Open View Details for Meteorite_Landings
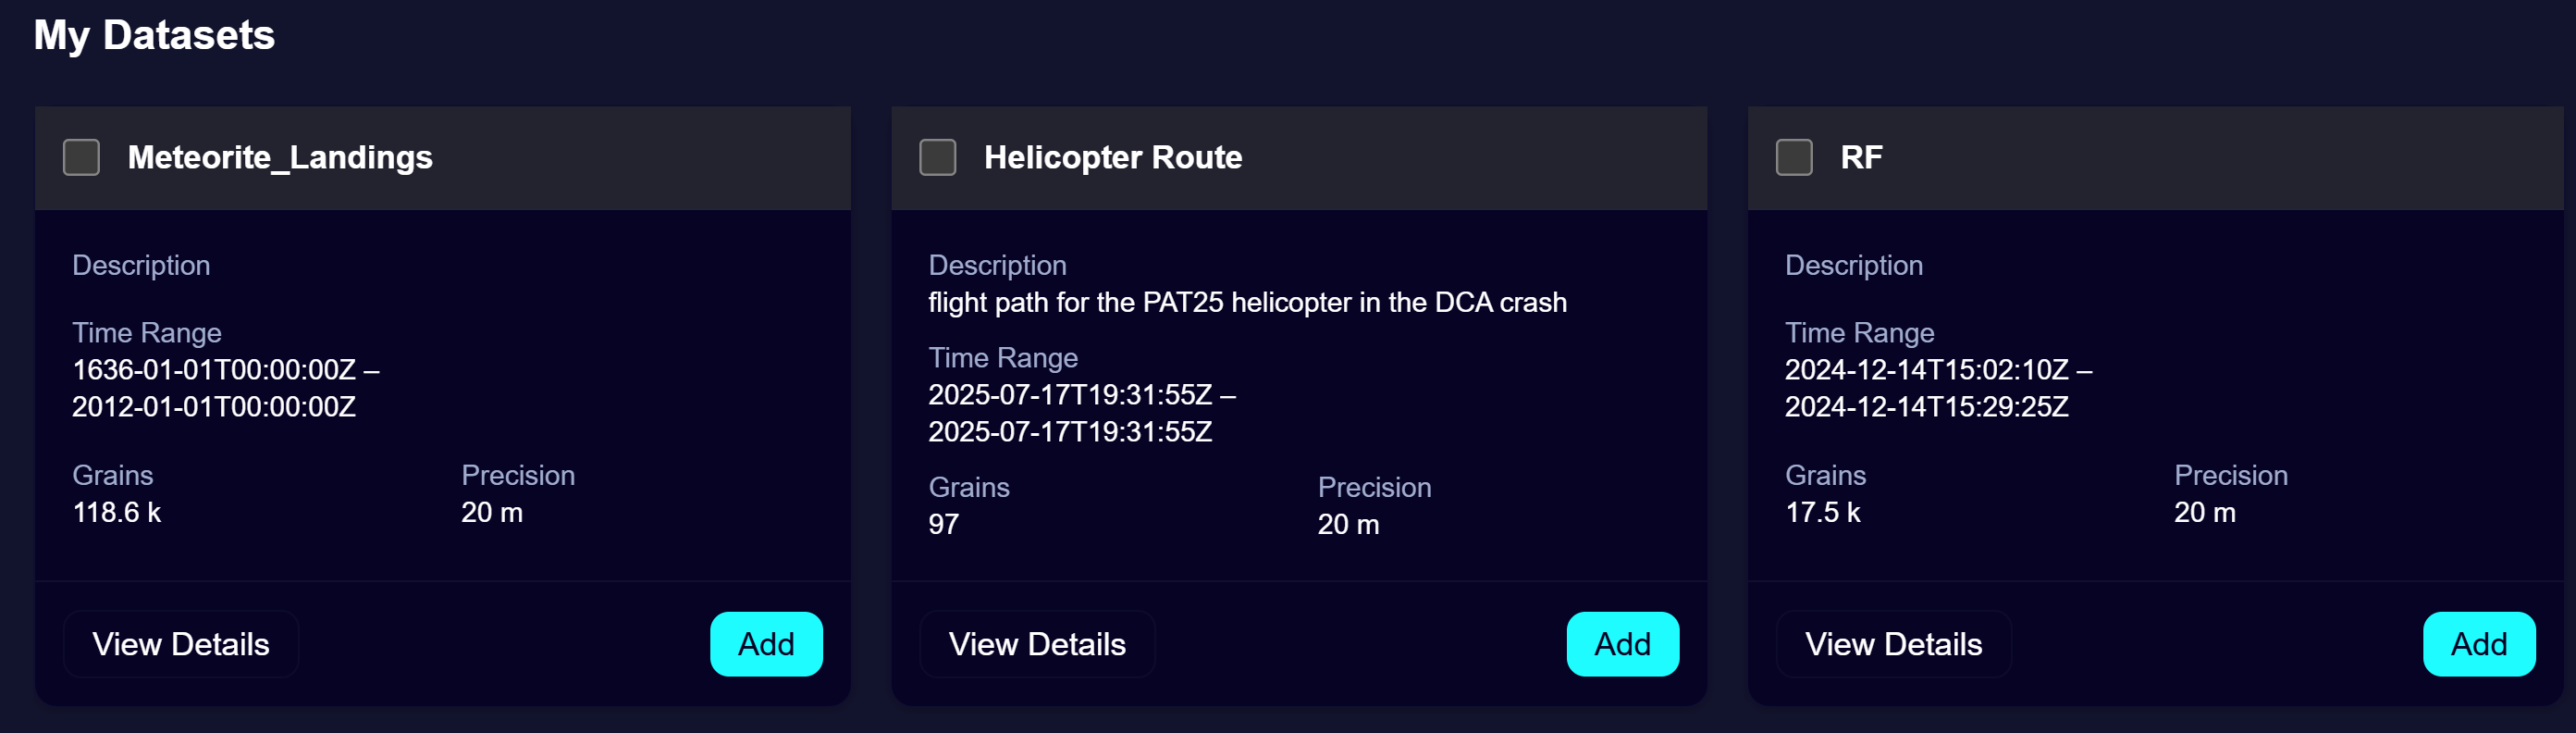The width and height of the screenshot is (2576, 733). pos(181,644)
